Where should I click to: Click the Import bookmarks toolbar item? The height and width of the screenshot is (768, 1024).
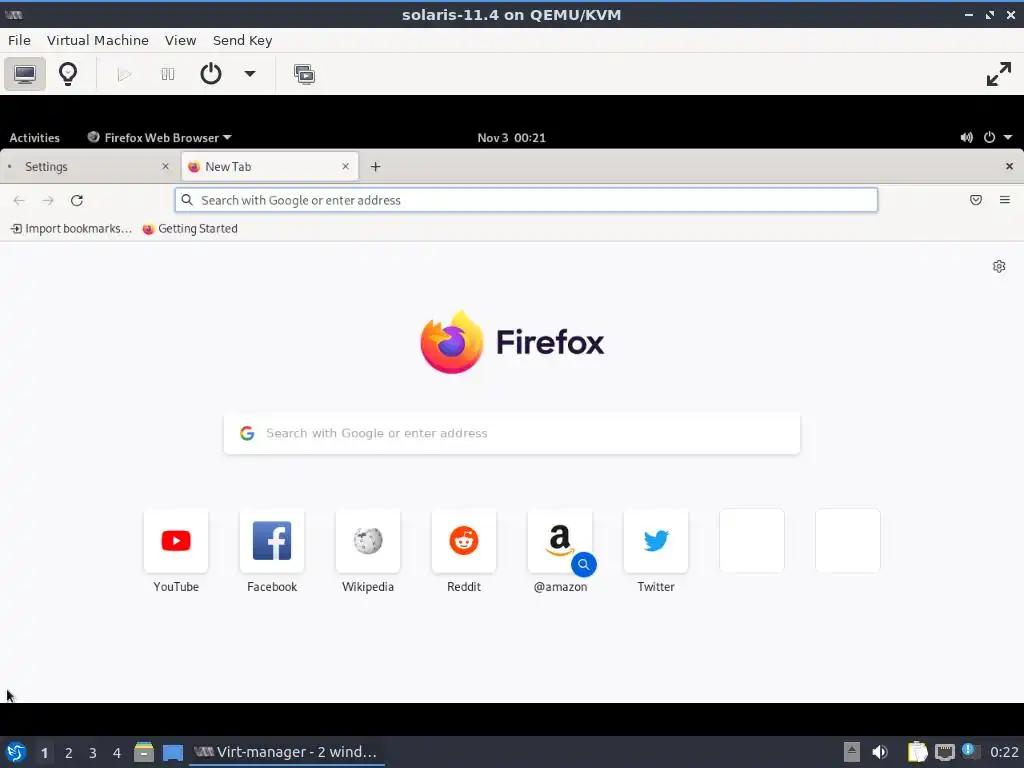tap(71, 229)
